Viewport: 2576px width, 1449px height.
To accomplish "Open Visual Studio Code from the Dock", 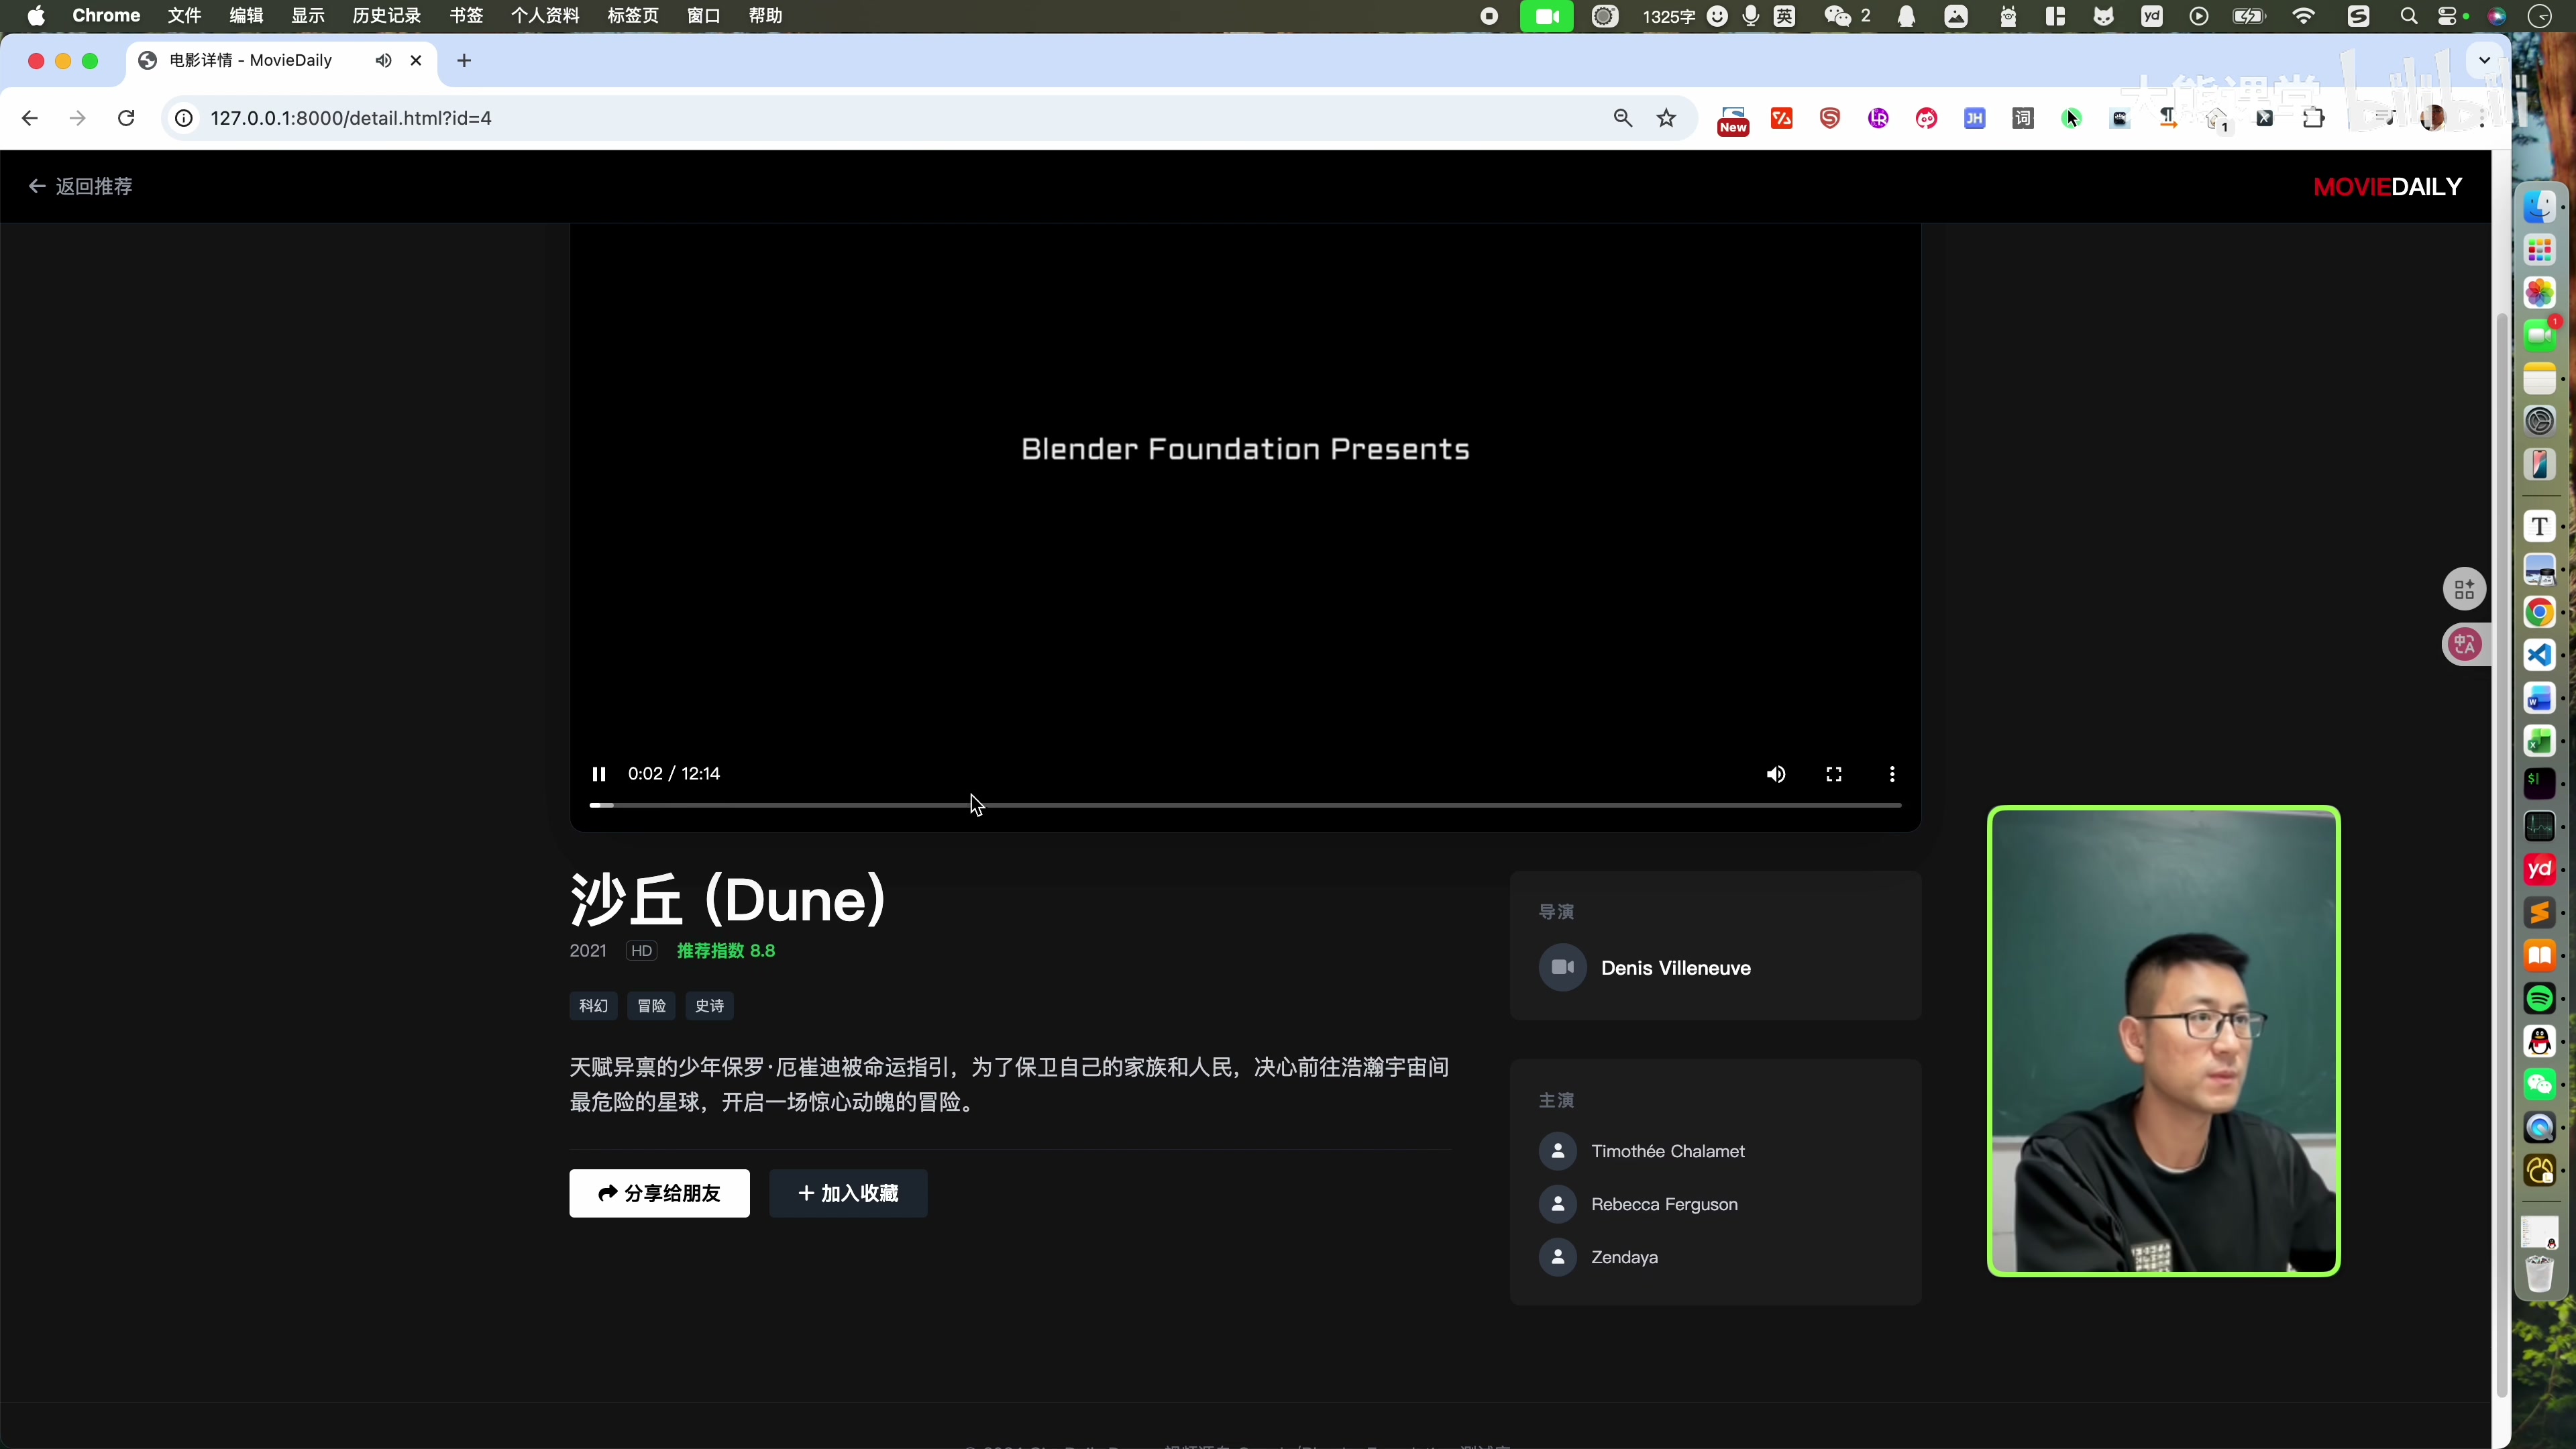I will (x=2540, y=655).
